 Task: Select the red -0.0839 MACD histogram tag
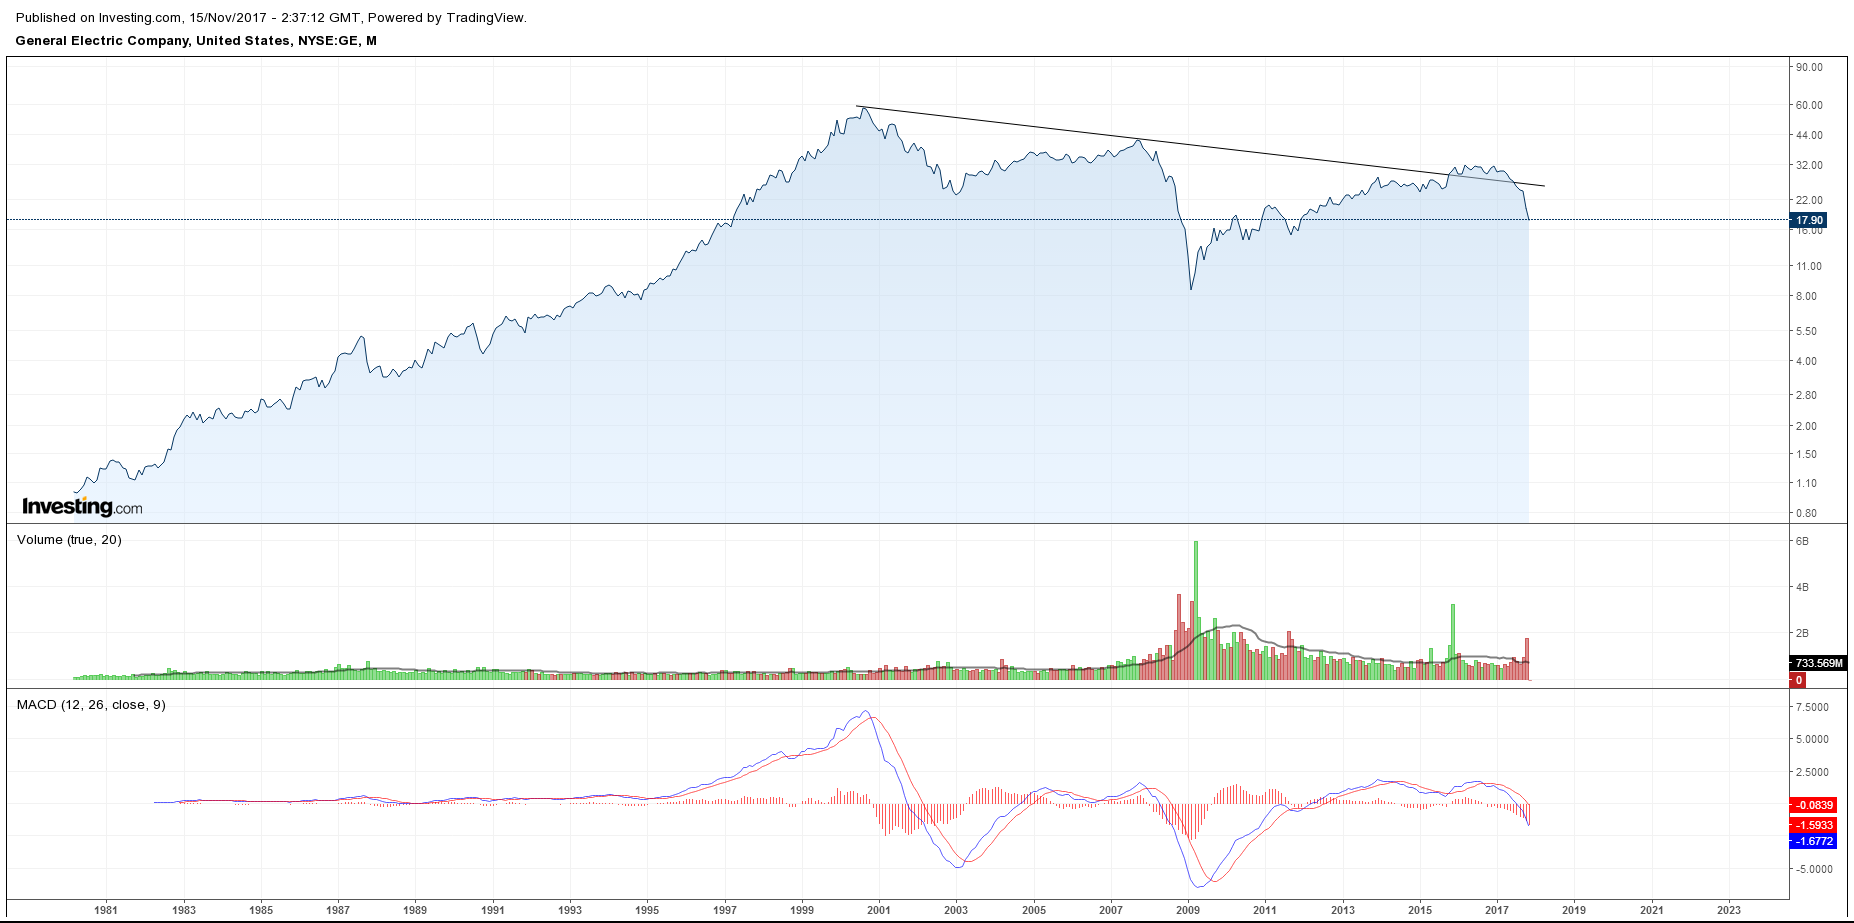1813,805
